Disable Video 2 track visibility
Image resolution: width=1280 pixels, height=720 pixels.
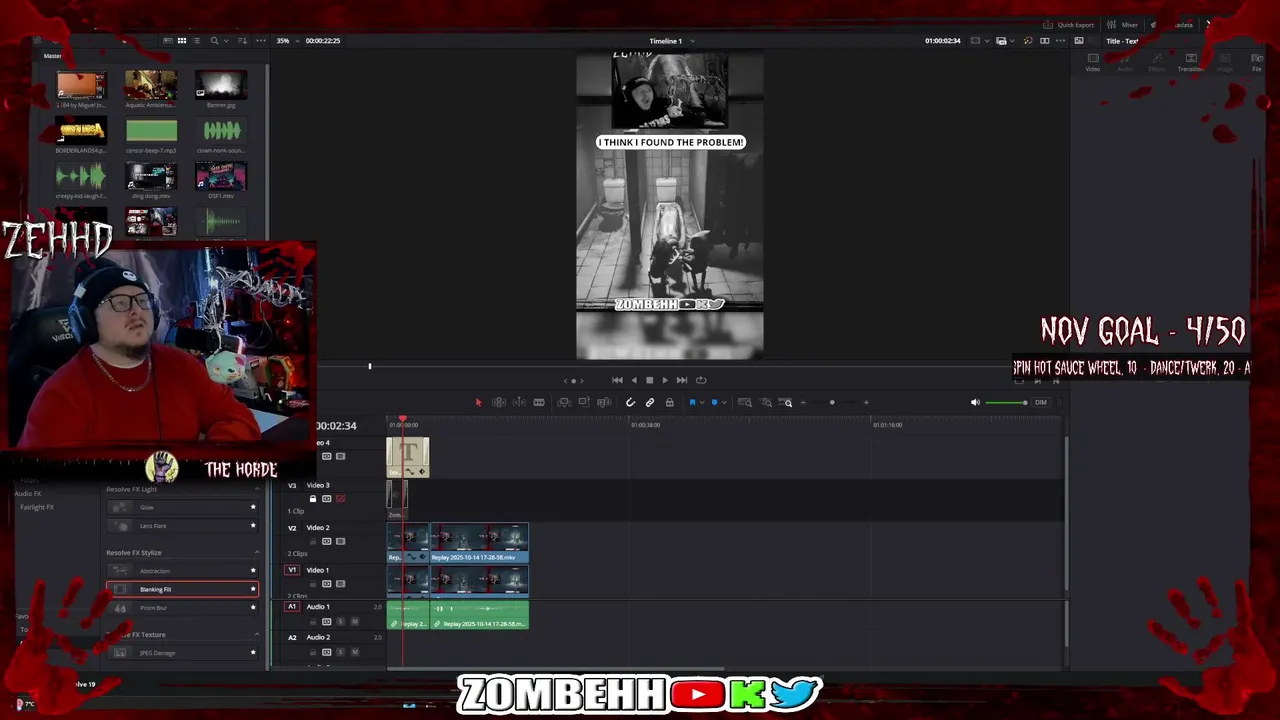pos(340,541)
